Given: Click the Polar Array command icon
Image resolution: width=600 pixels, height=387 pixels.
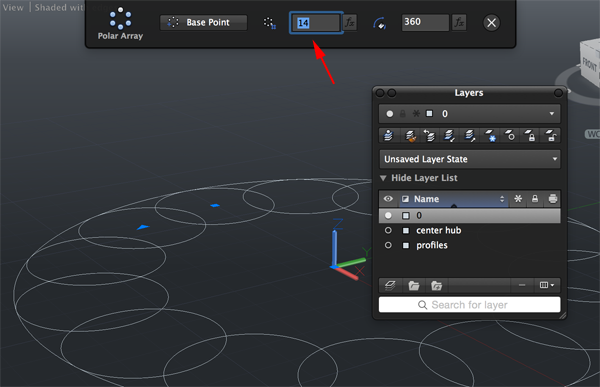Looking at the screenshot, I should (x=120, y=18).
